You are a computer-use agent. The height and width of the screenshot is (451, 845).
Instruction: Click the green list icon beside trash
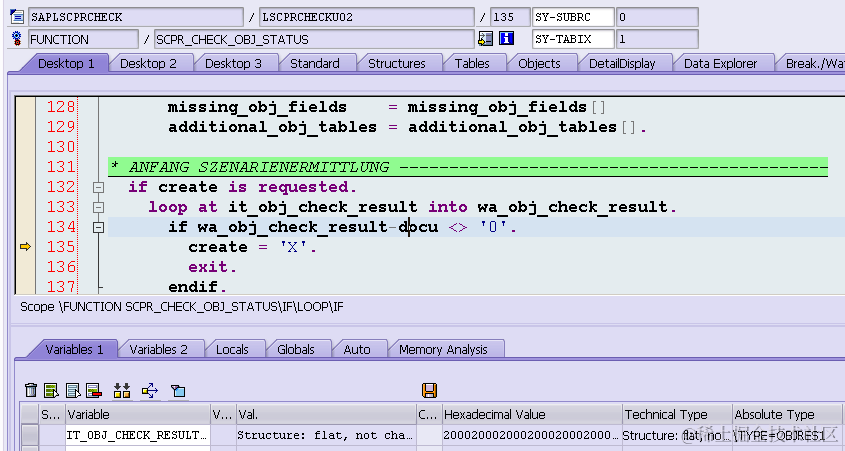tap(51, 390)
